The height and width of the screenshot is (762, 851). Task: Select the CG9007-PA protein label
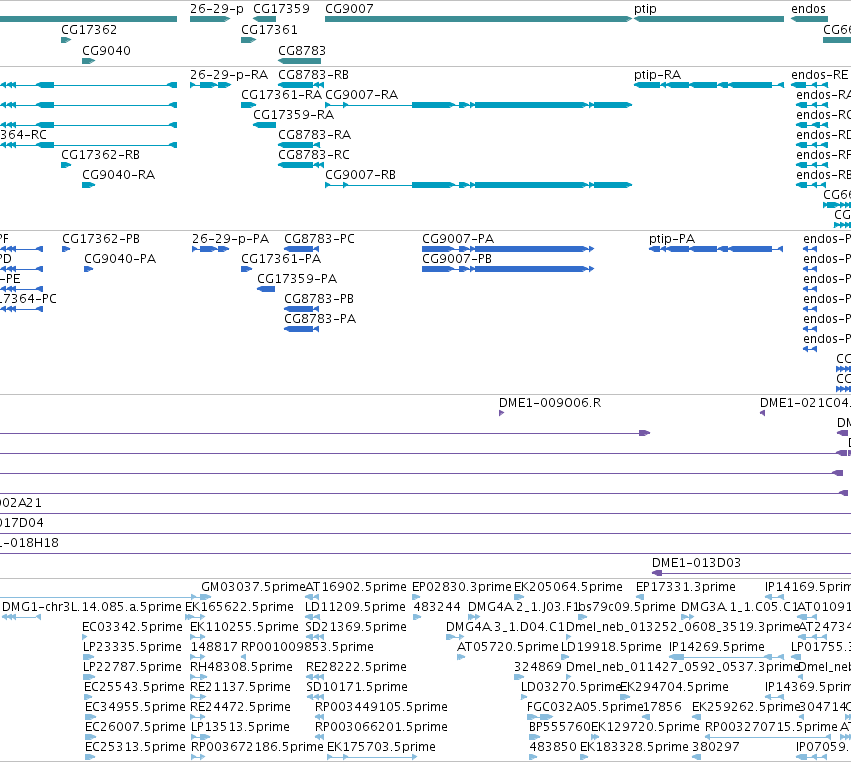tap(458, 239)
